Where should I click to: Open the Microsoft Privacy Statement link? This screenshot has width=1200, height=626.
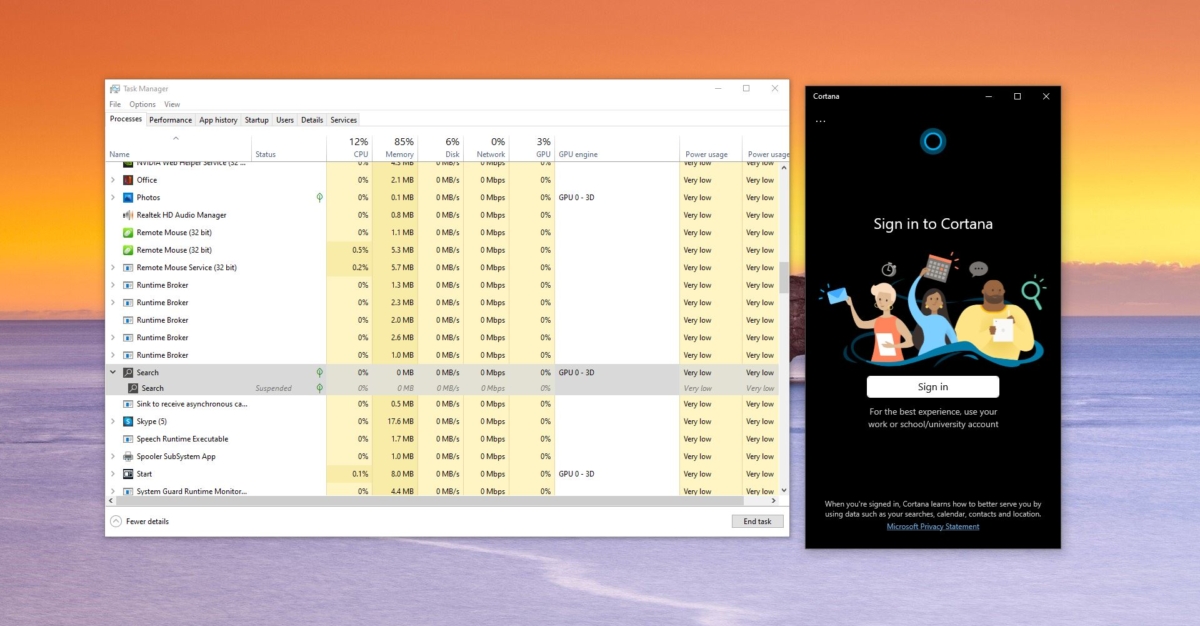[x=932, y=526]
